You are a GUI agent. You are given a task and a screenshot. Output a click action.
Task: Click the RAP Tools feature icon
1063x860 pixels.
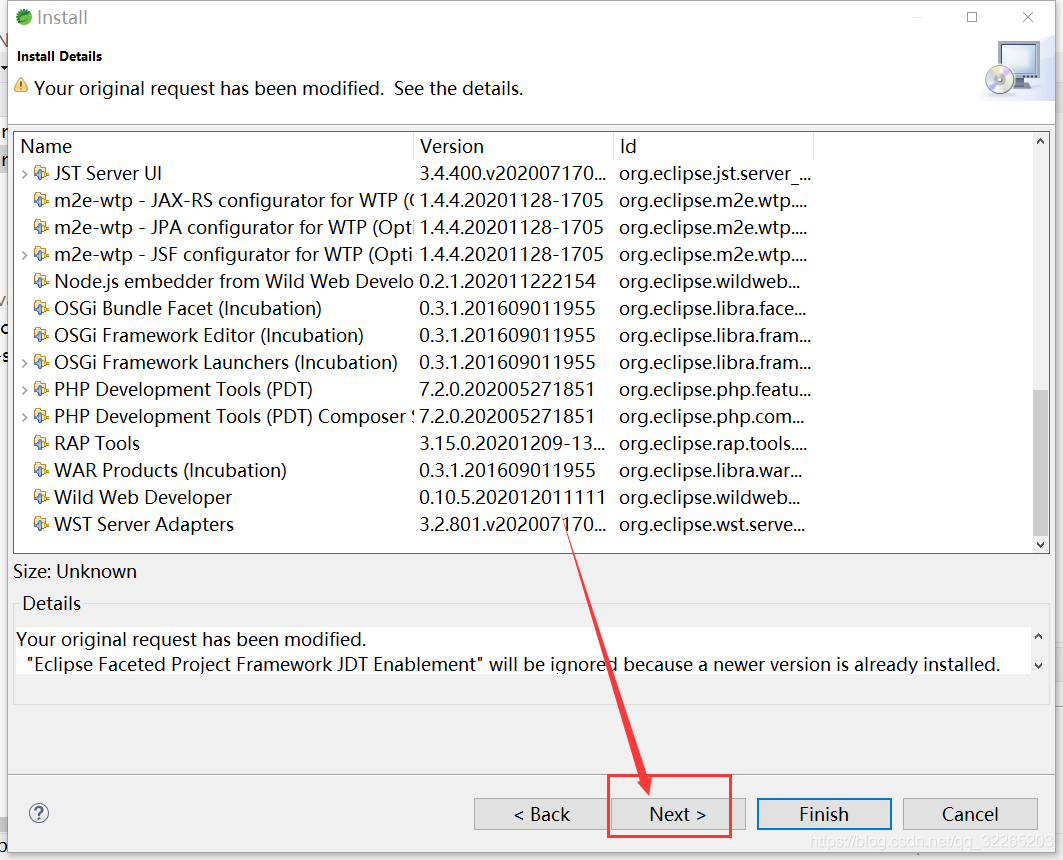[x=41, y=443]
